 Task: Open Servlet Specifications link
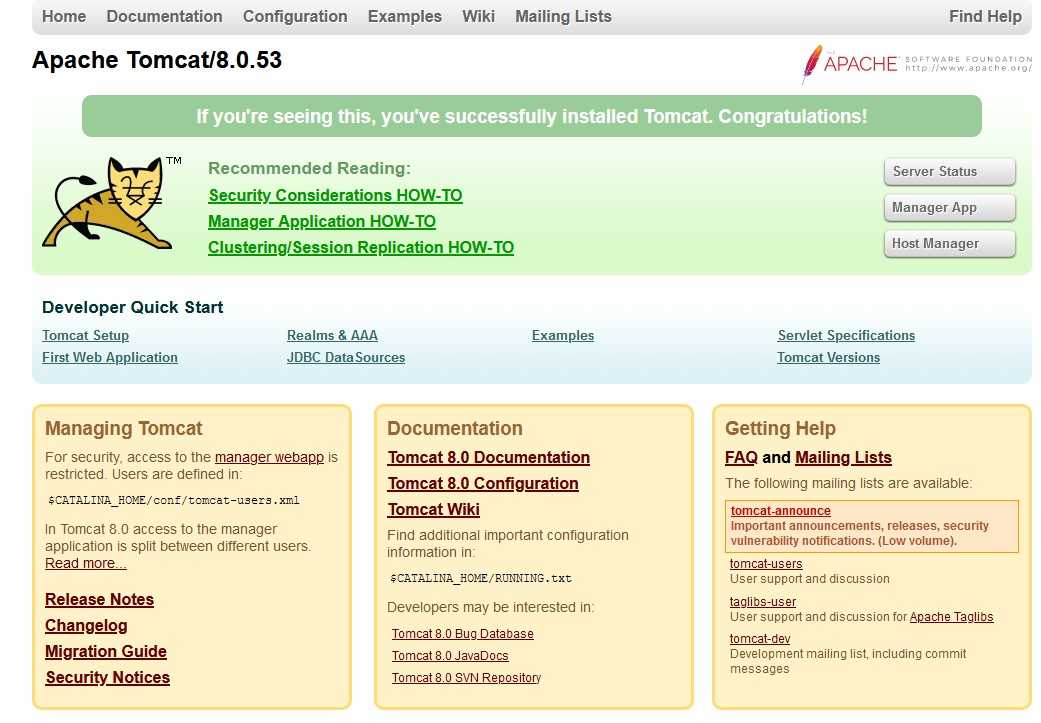(x=846, y=335)
